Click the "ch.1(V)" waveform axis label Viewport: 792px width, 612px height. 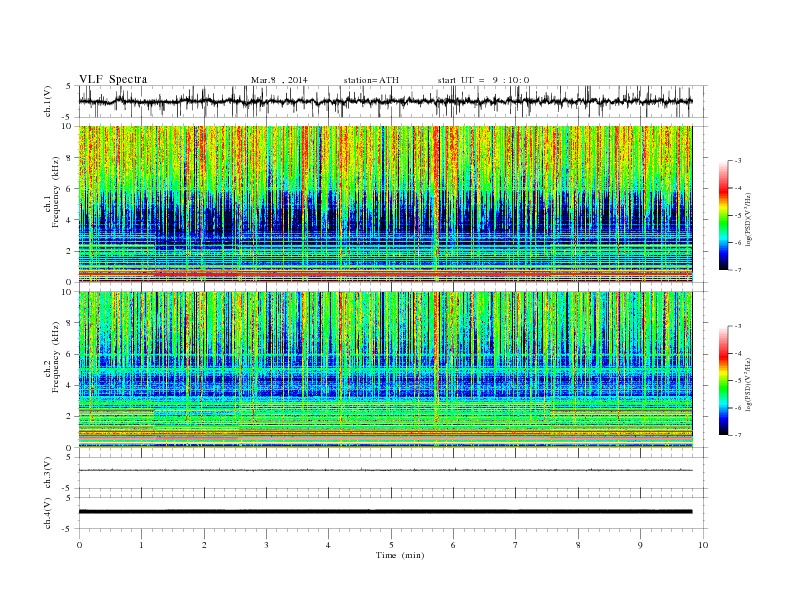click(48, 101)
